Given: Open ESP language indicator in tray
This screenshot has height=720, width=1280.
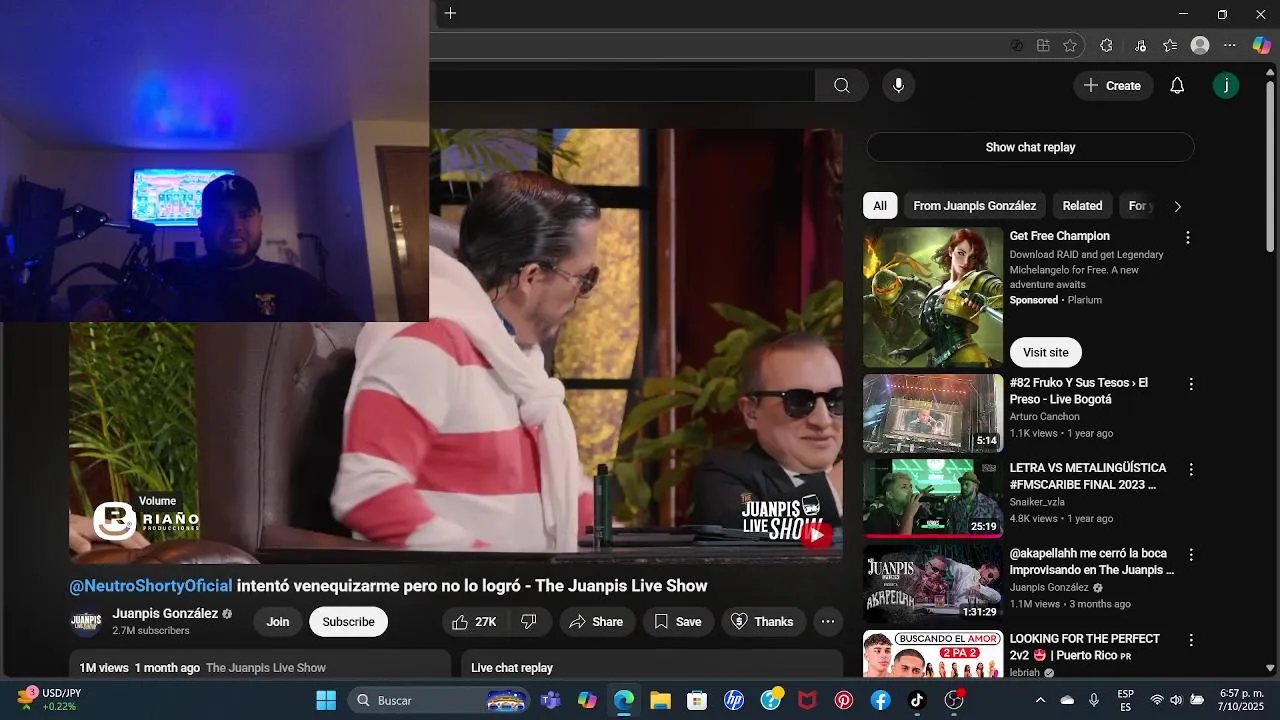Looking at the screenshot, I should [x=1125, y=700].
